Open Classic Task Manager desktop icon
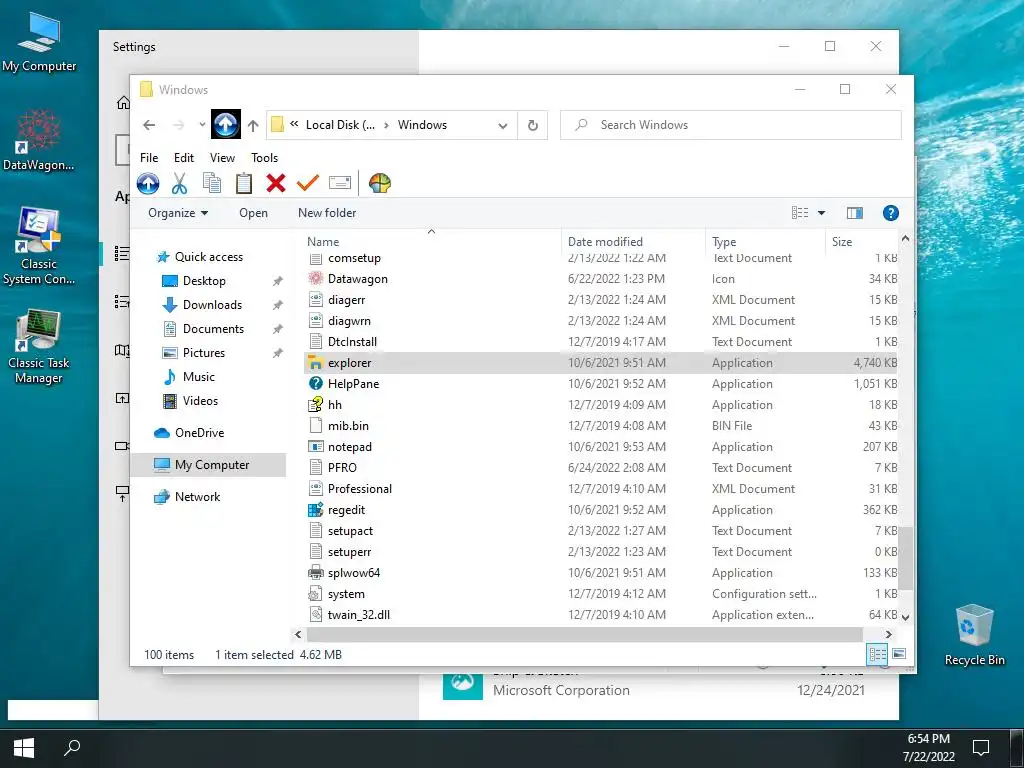Image resolution: width=1024 pixels, height=768 pixels. (x=39, y=347)
